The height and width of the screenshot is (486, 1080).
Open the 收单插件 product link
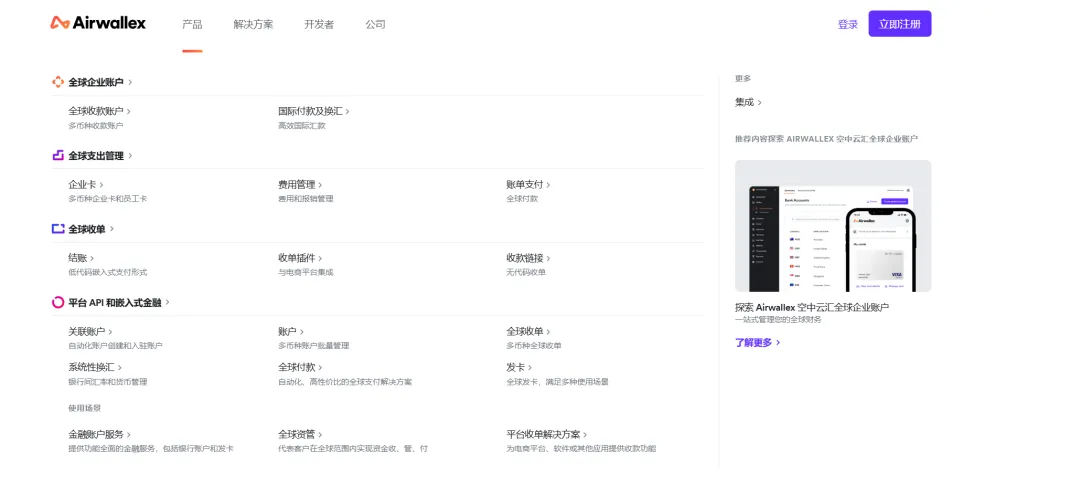300,258
